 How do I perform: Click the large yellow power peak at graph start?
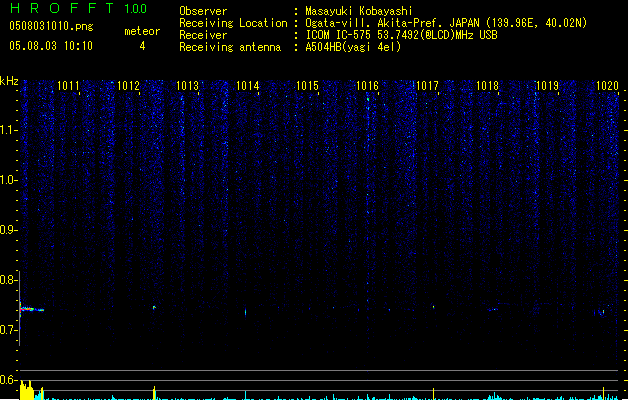click(27, 390)
